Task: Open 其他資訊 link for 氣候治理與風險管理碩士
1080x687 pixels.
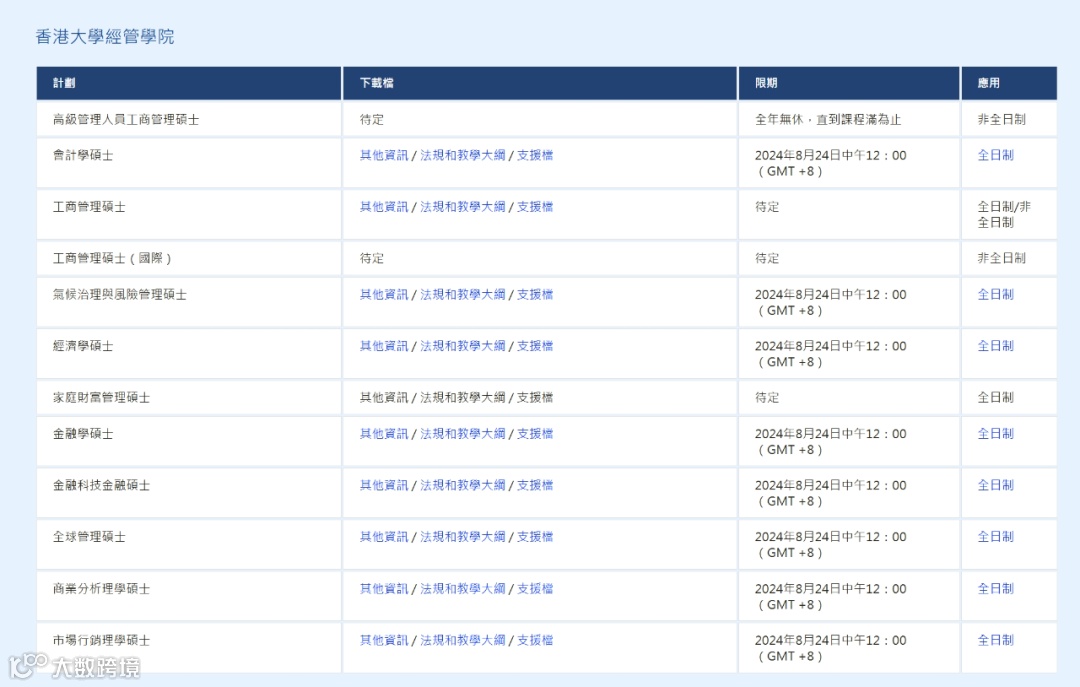Action: (x=384, y=295)
